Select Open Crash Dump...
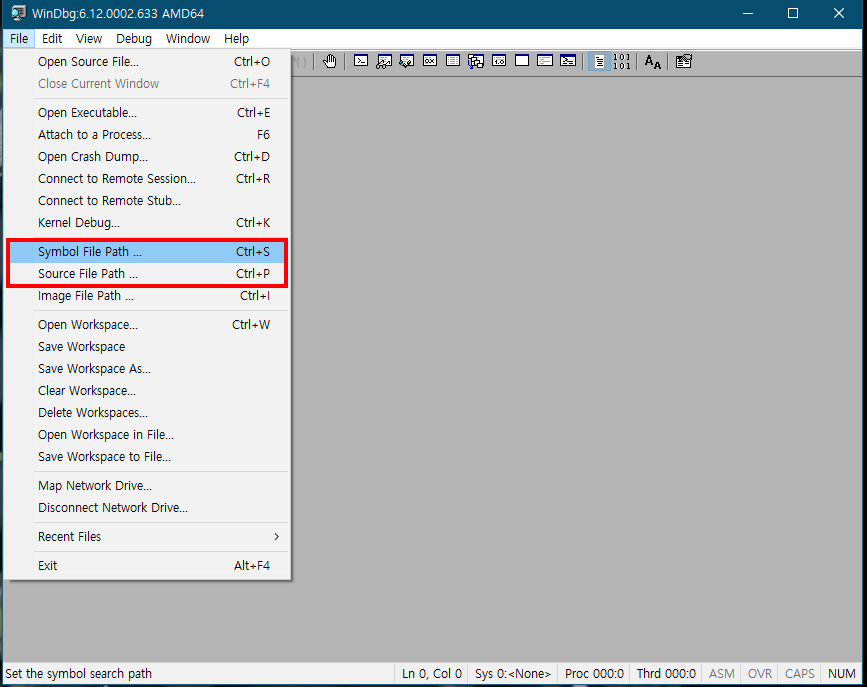This screenshot has height=687, width=867. coord(147,157)
